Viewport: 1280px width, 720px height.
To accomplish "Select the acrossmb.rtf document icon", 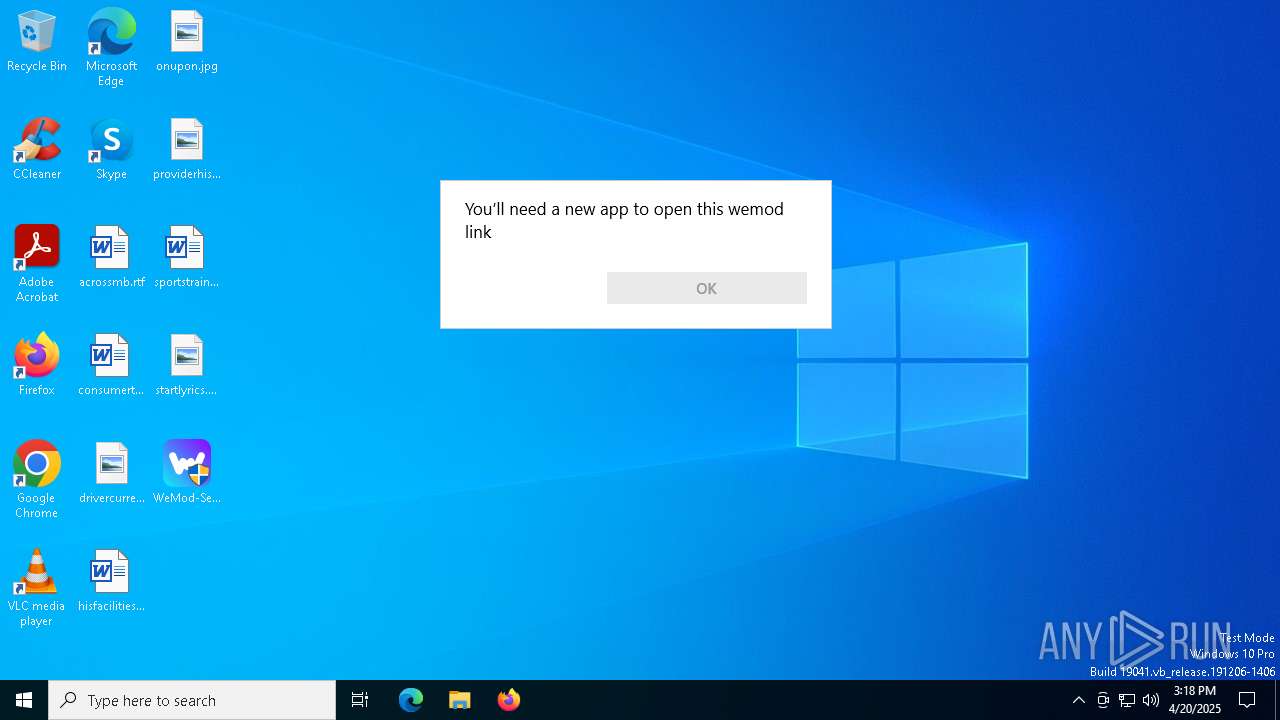I will (x=111, y=257).
